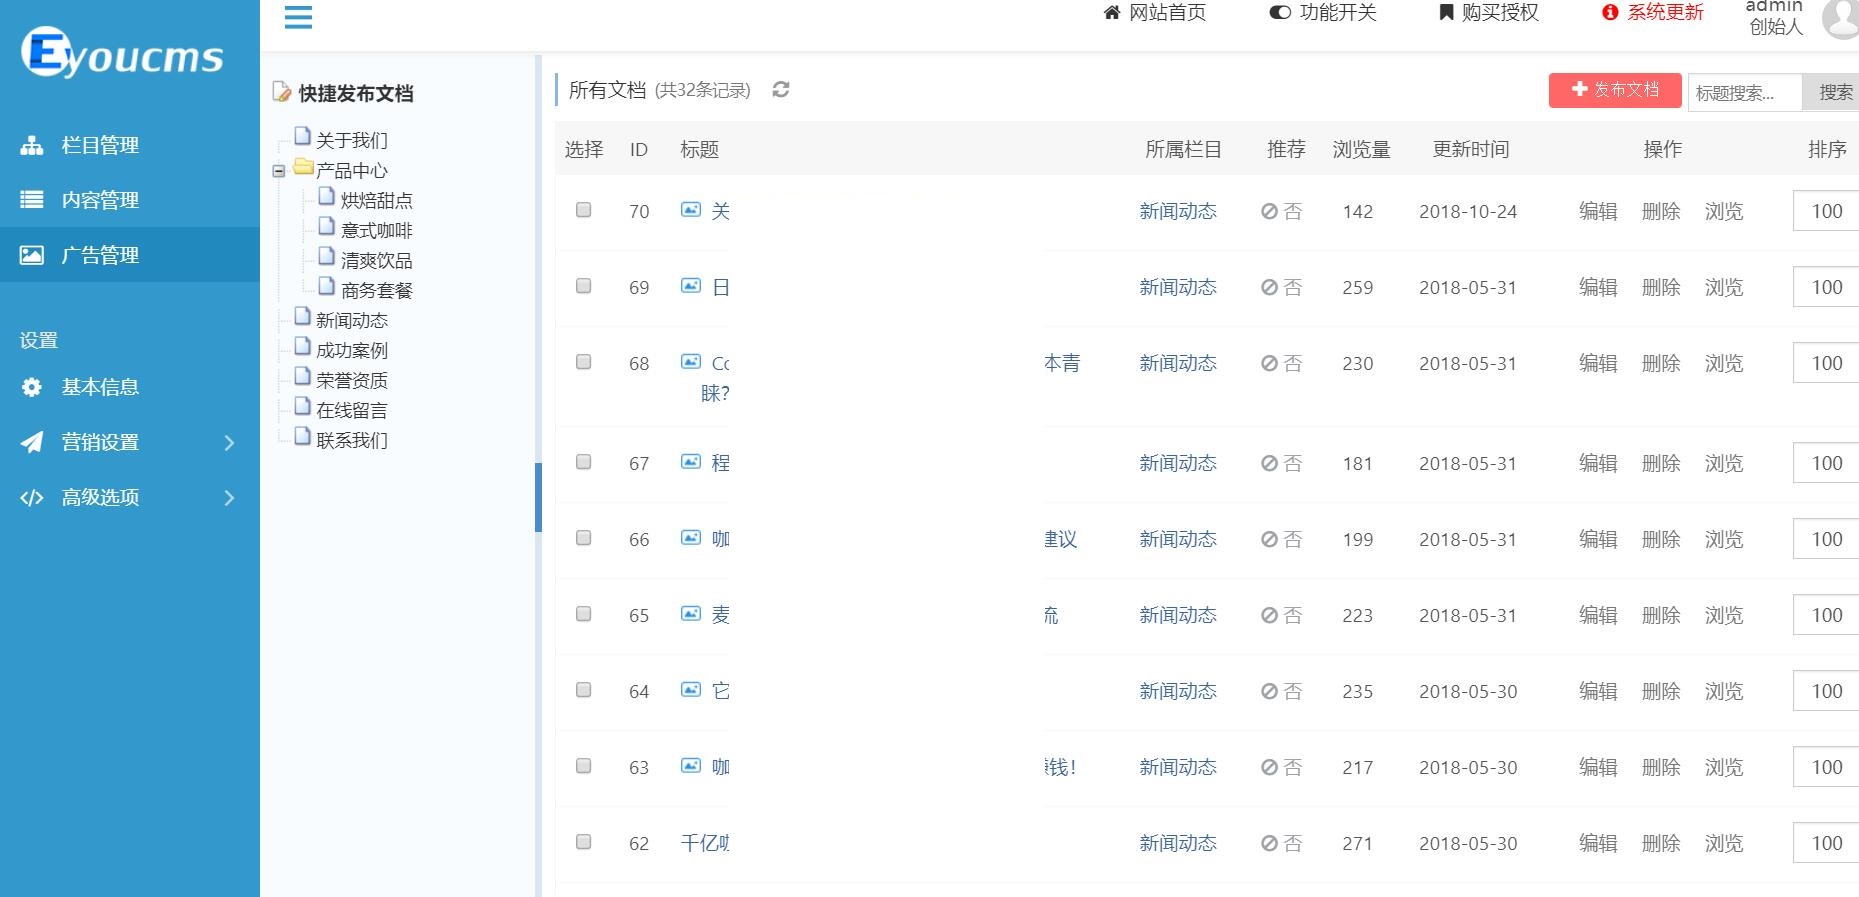Click the sort order field for row 70

click(1826, 211)
